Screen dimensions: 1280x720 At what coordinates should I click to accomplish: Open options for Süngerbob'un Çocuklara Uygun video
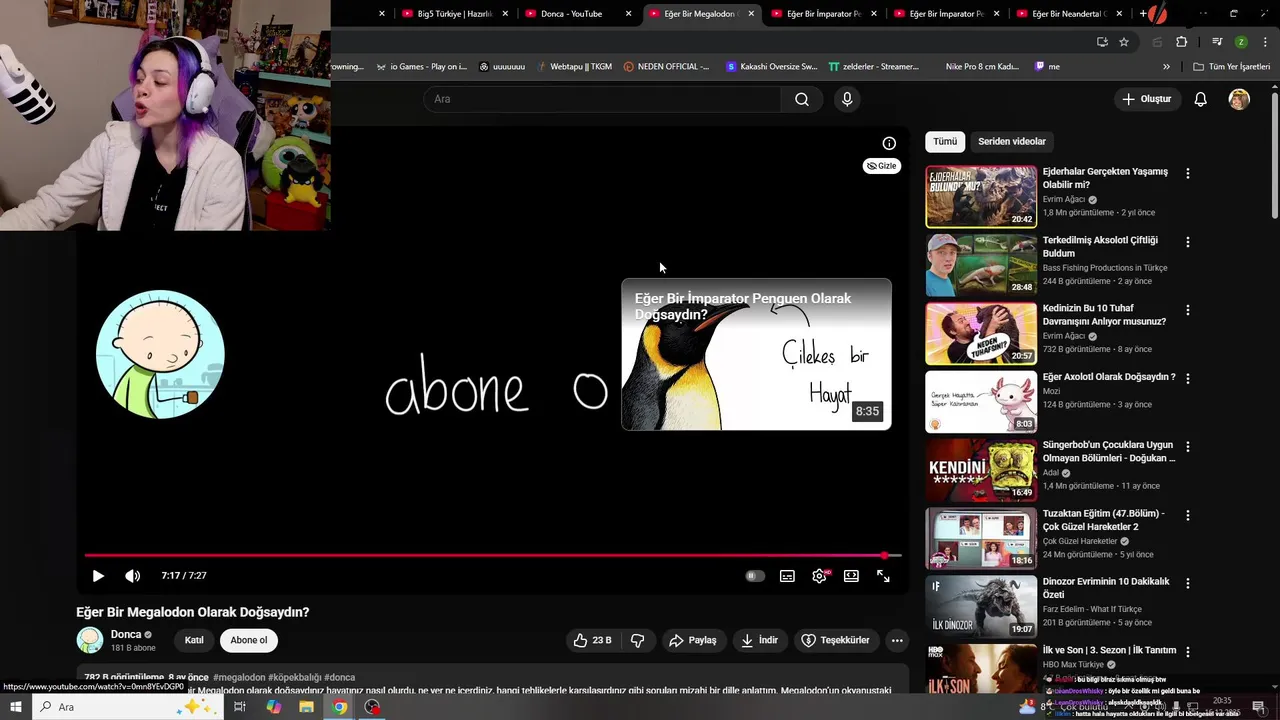coord(1187,447)
